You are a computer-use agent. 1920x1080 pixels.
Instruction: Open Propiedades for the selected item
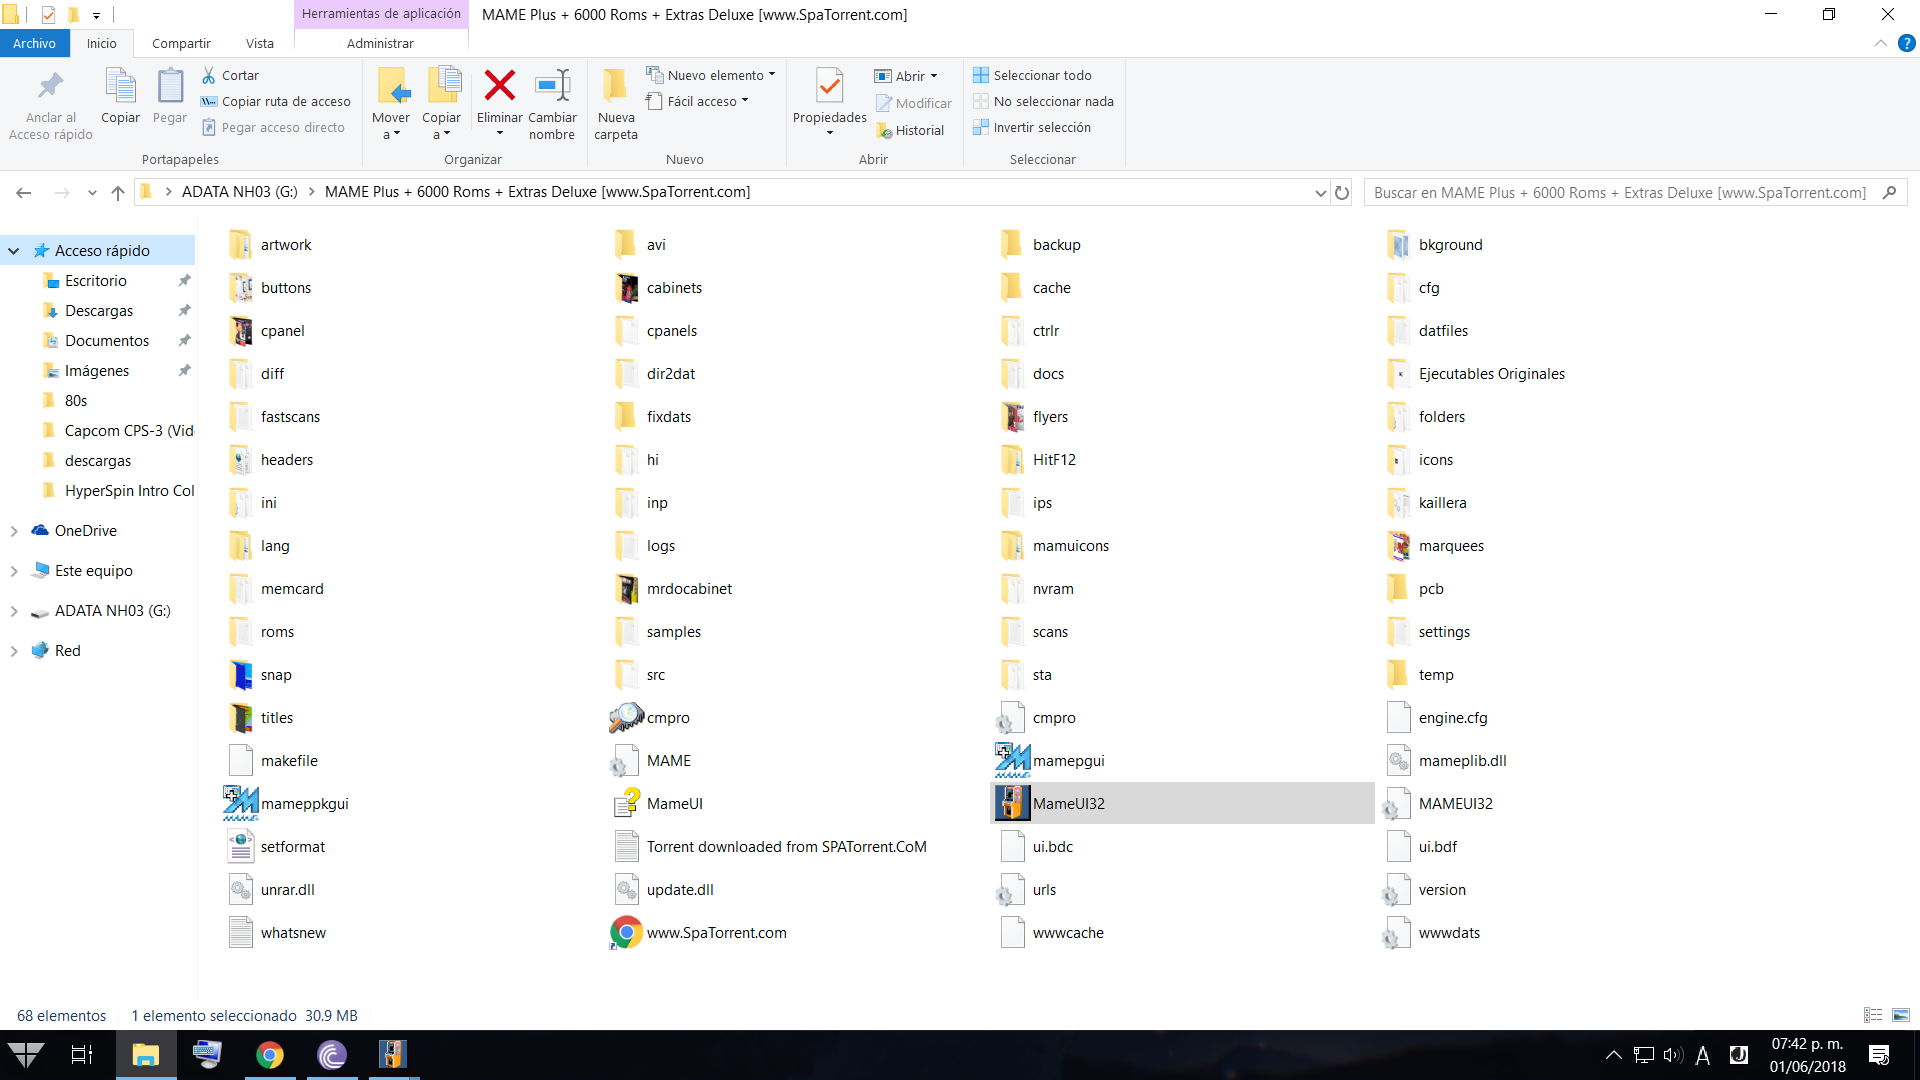point(828,100)
